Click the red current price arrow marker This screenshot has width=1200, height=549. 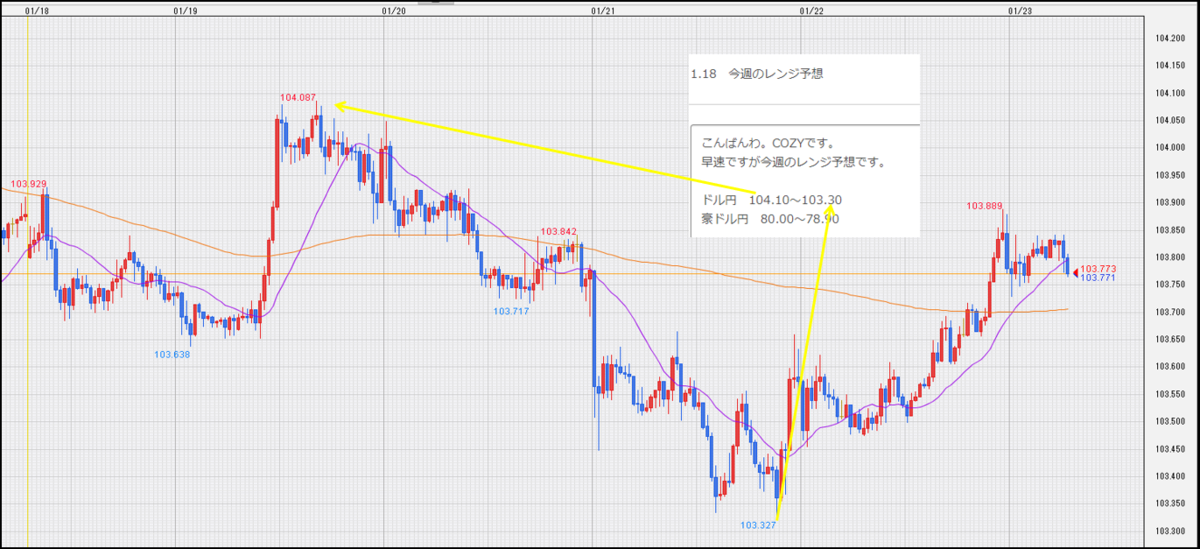pyautogui.click(x=1076, y=272)
